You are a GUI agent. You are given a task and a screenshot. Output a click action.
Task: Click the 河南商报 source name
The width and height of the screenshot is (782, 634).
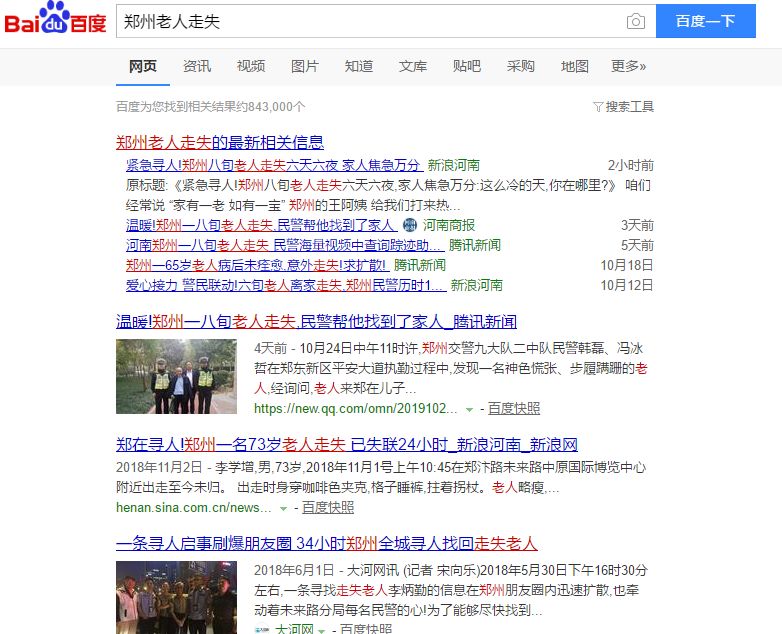point(449,225)
